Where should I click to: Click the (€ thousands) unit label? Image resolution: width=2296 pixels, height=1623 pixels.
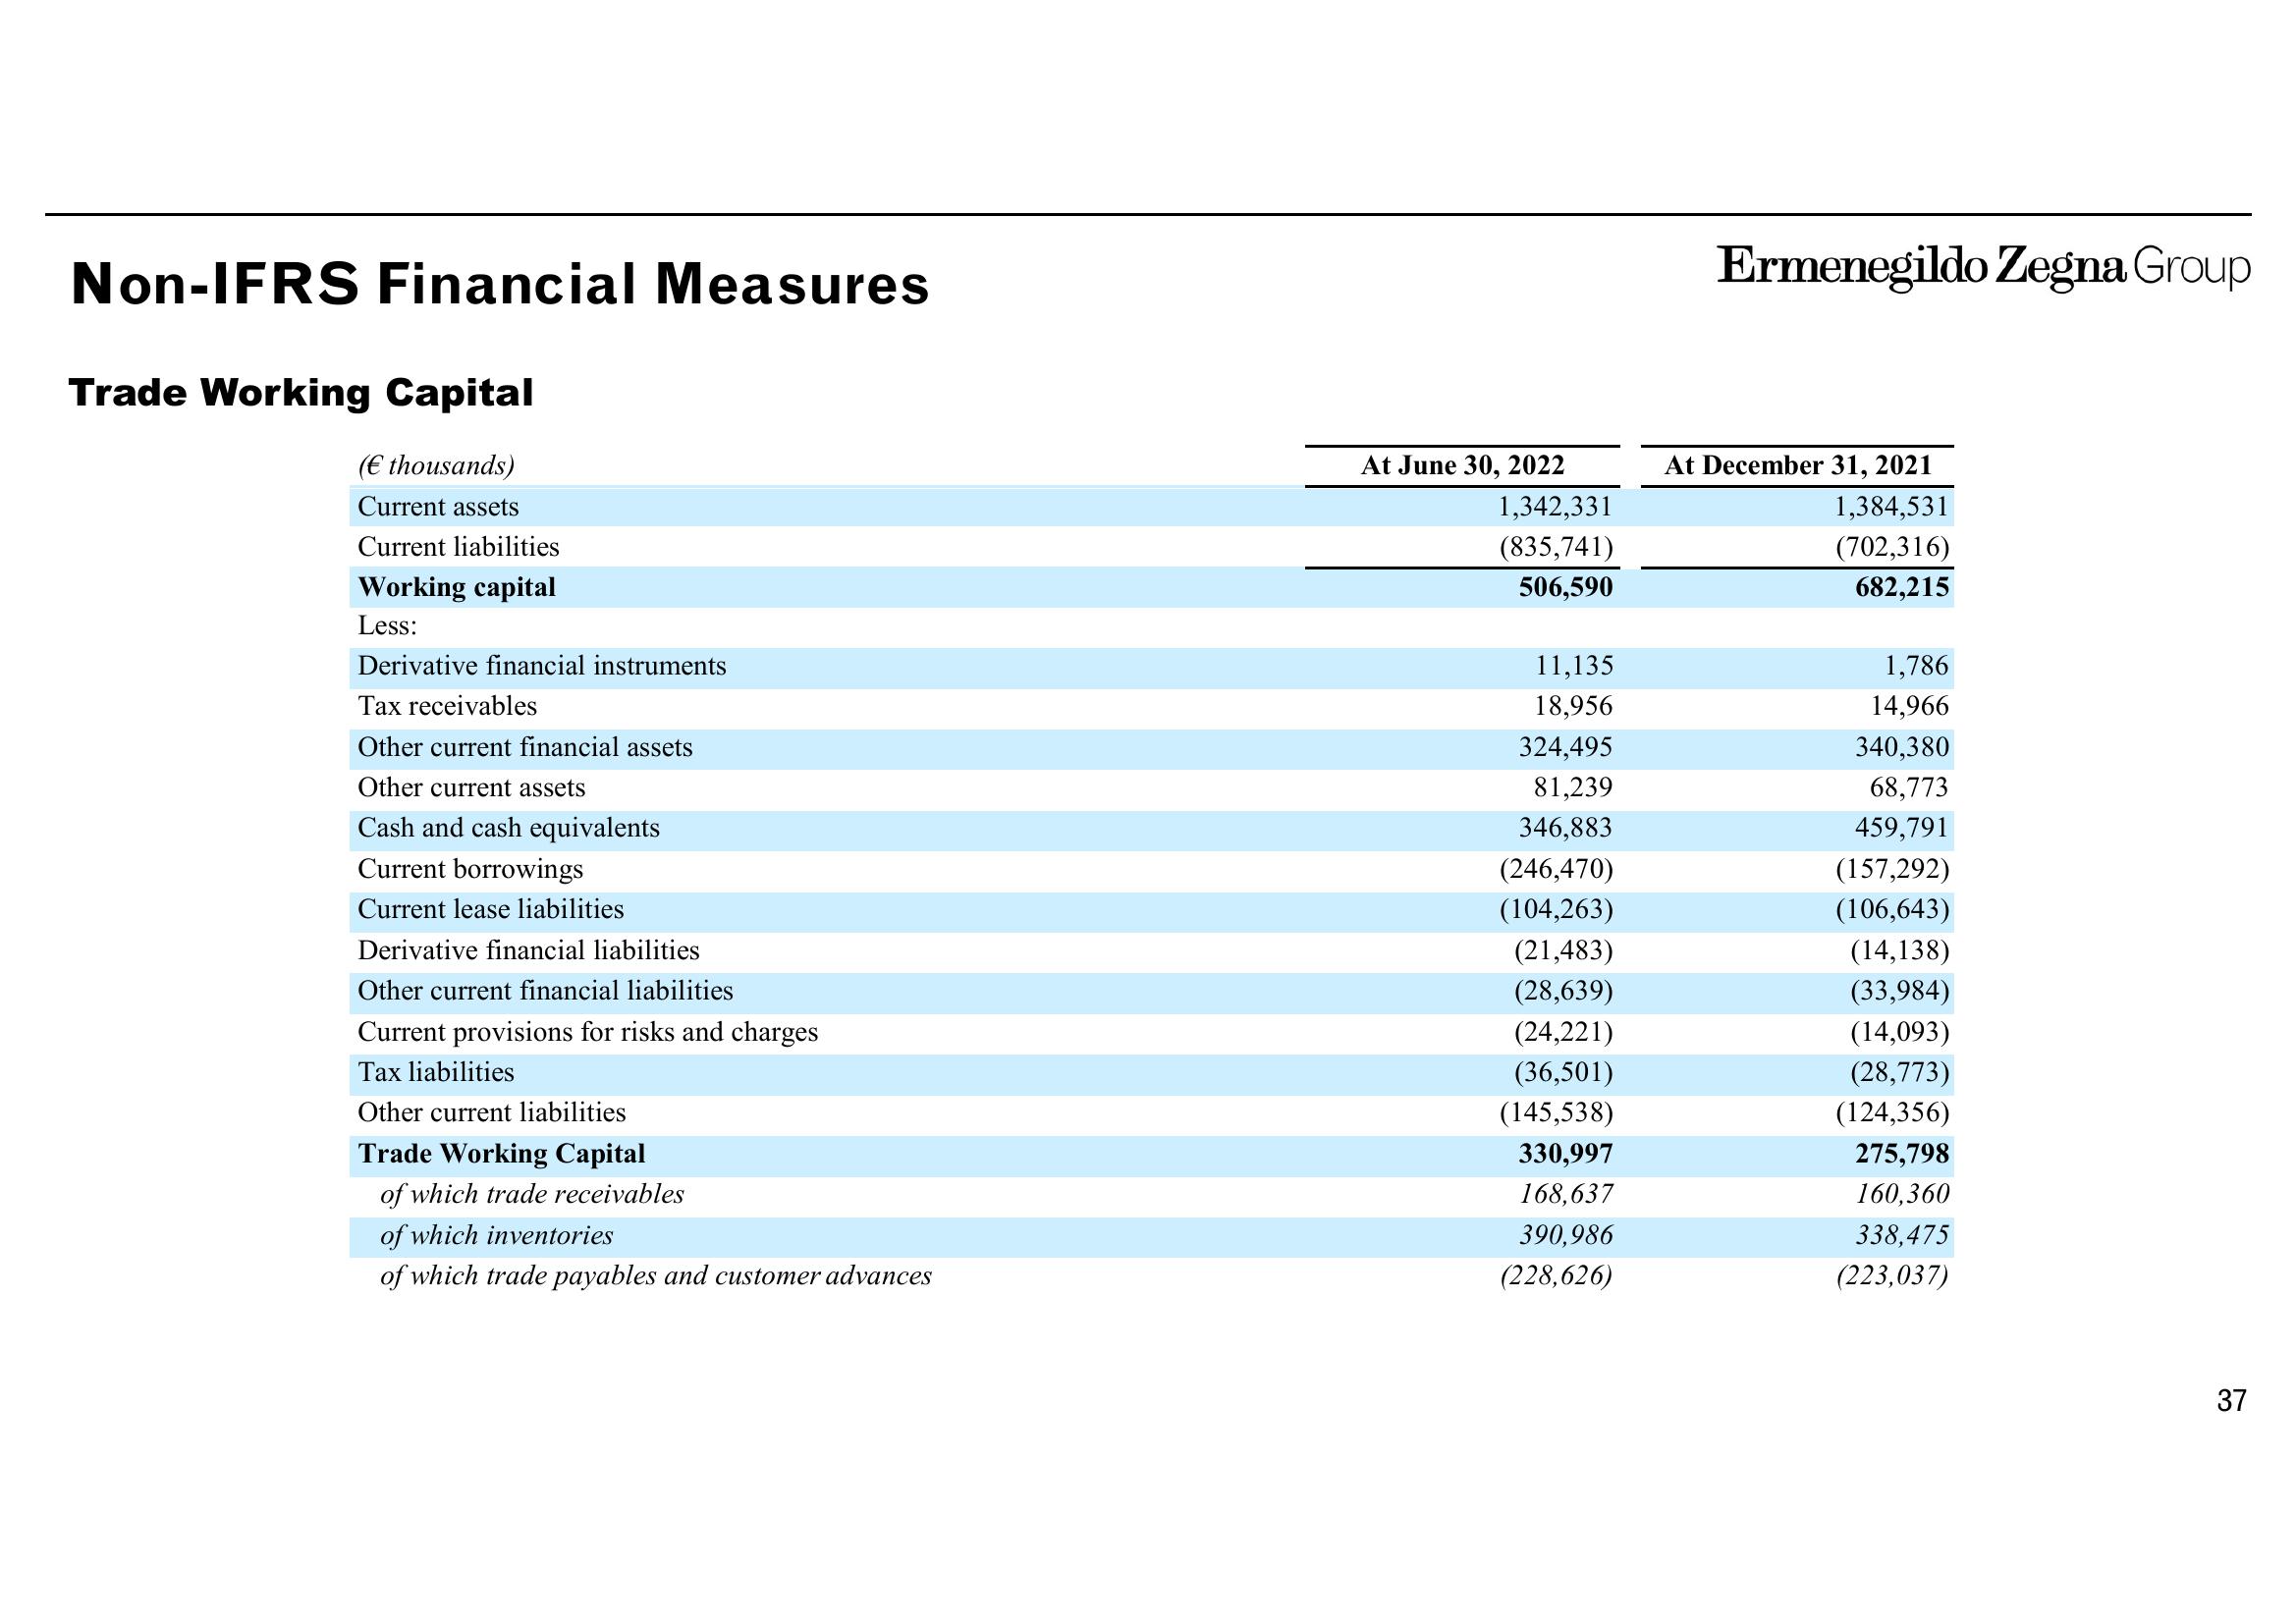436,466
